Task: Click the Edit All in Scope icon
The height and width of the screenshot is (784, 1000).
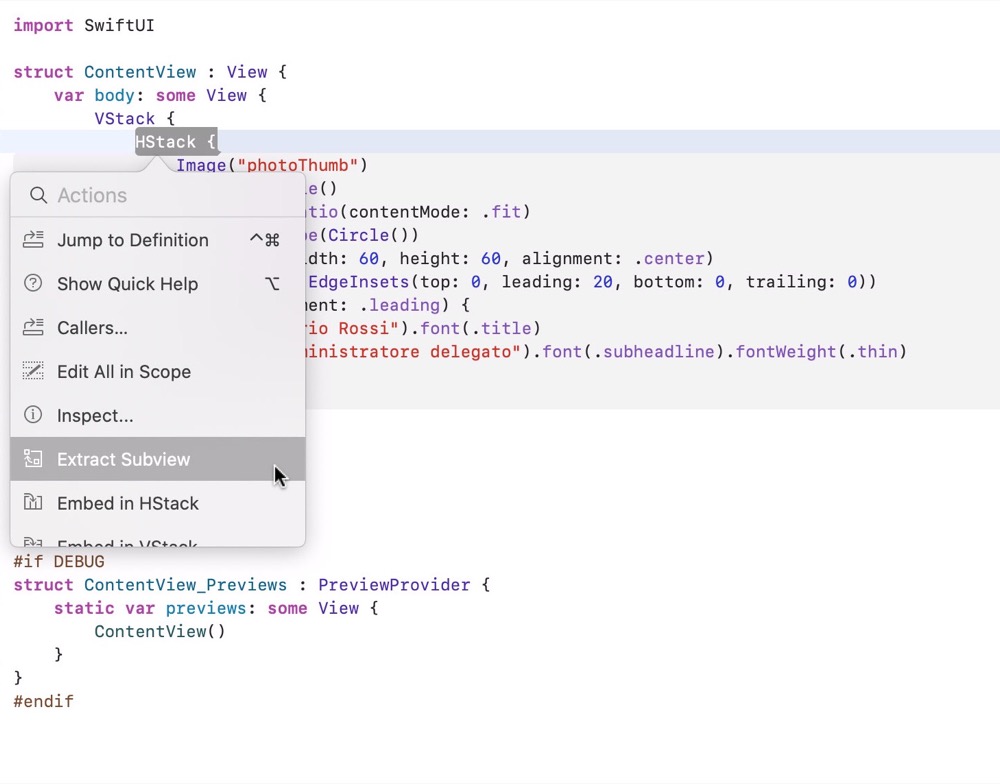Action: coord(33,371)
